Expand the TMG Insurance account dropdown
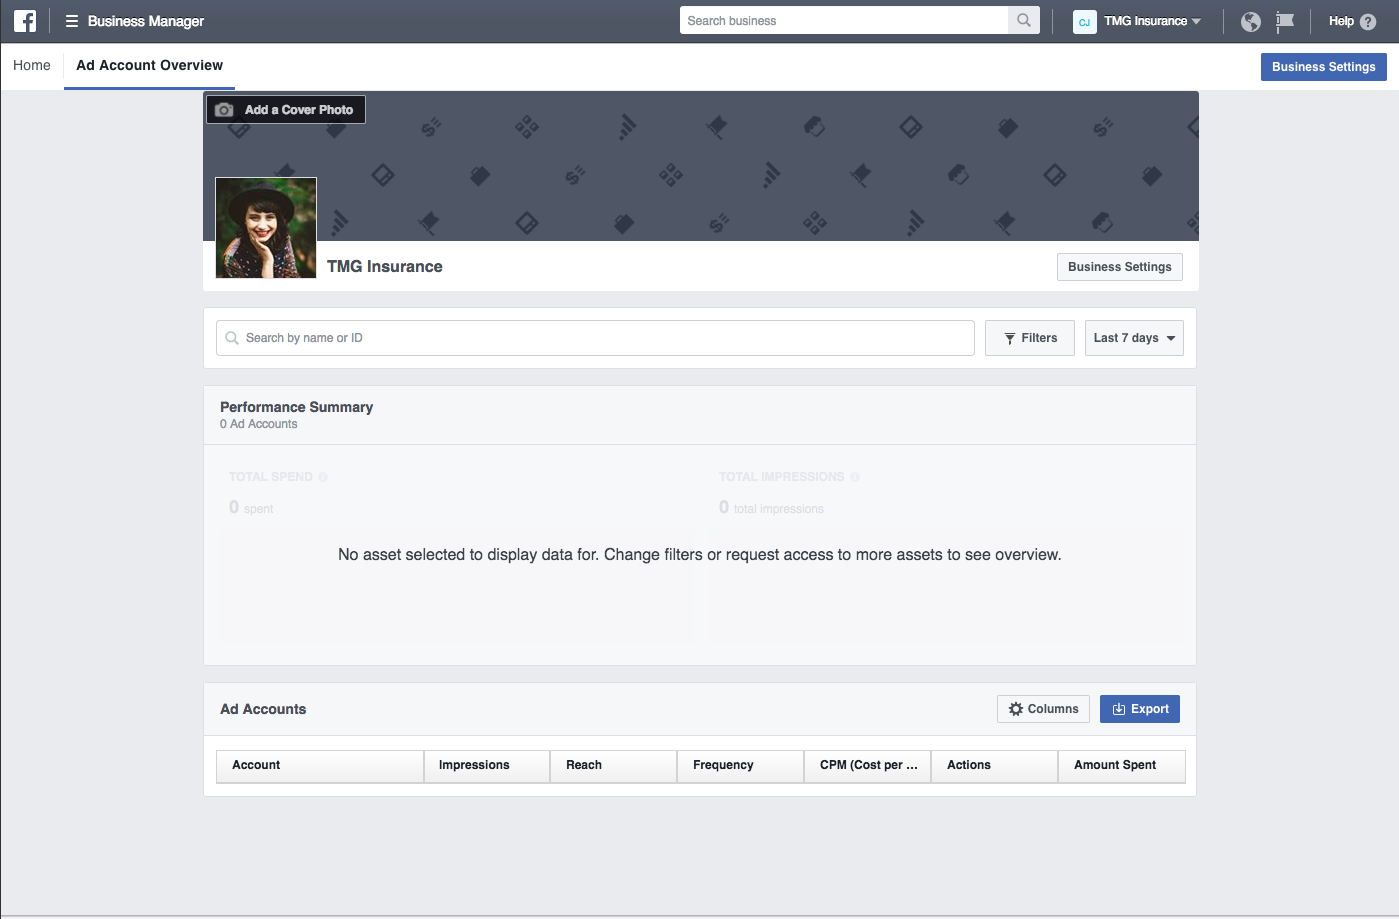Viewport: 1399px width, 919px height. click(1196, 21)
